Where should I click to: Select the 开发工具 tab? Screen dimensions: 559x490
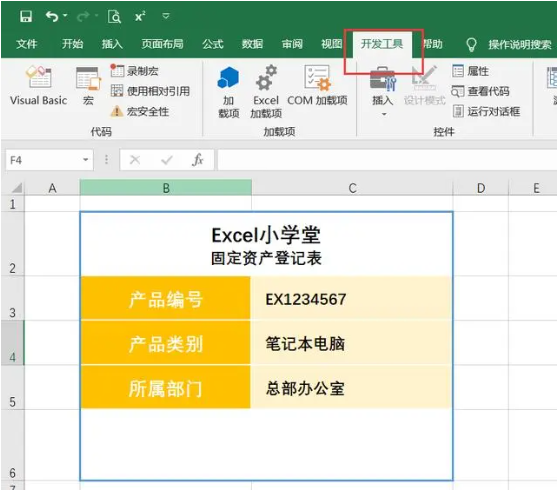[382, 44]
